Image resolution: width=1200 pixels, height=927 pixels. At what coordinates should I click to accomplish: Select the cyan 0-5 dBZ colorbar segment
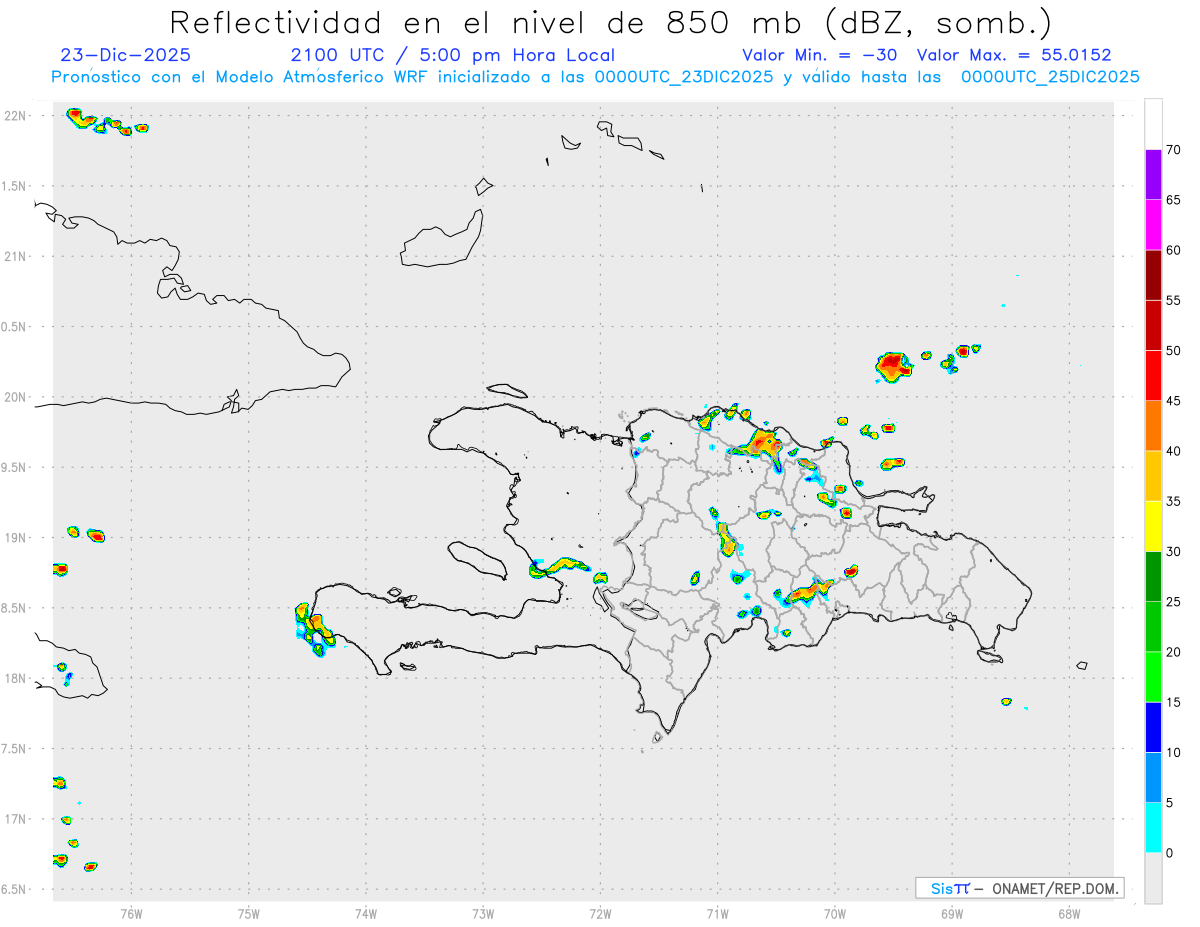[x=1153, y=828]
